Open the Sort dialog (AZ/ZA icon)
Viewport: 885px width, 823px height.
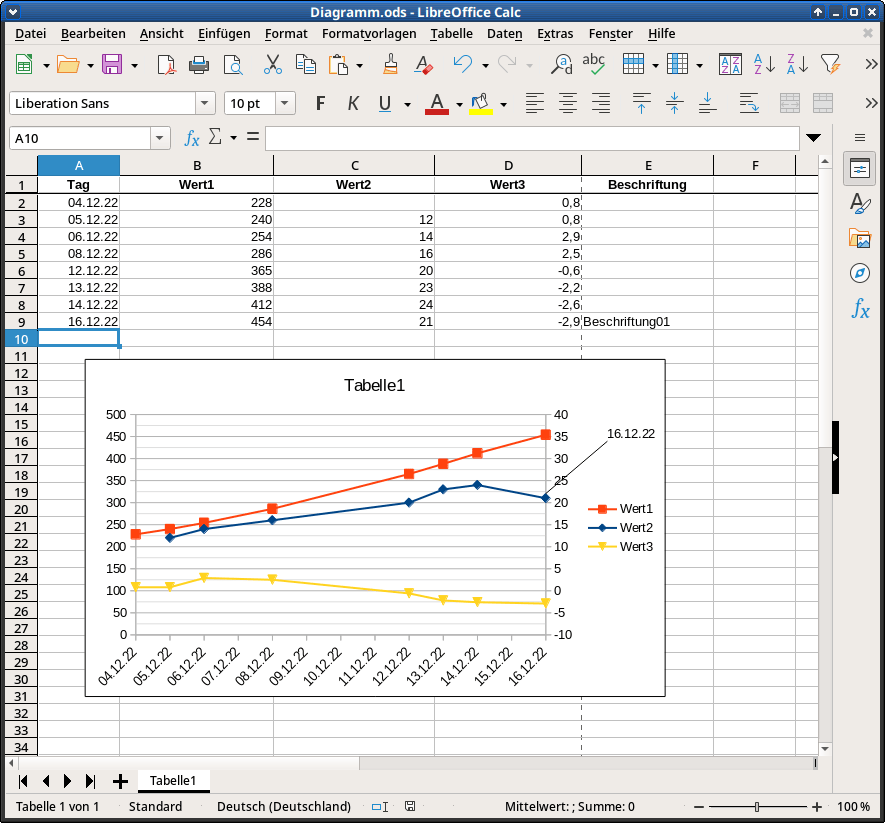coord(730,65)
